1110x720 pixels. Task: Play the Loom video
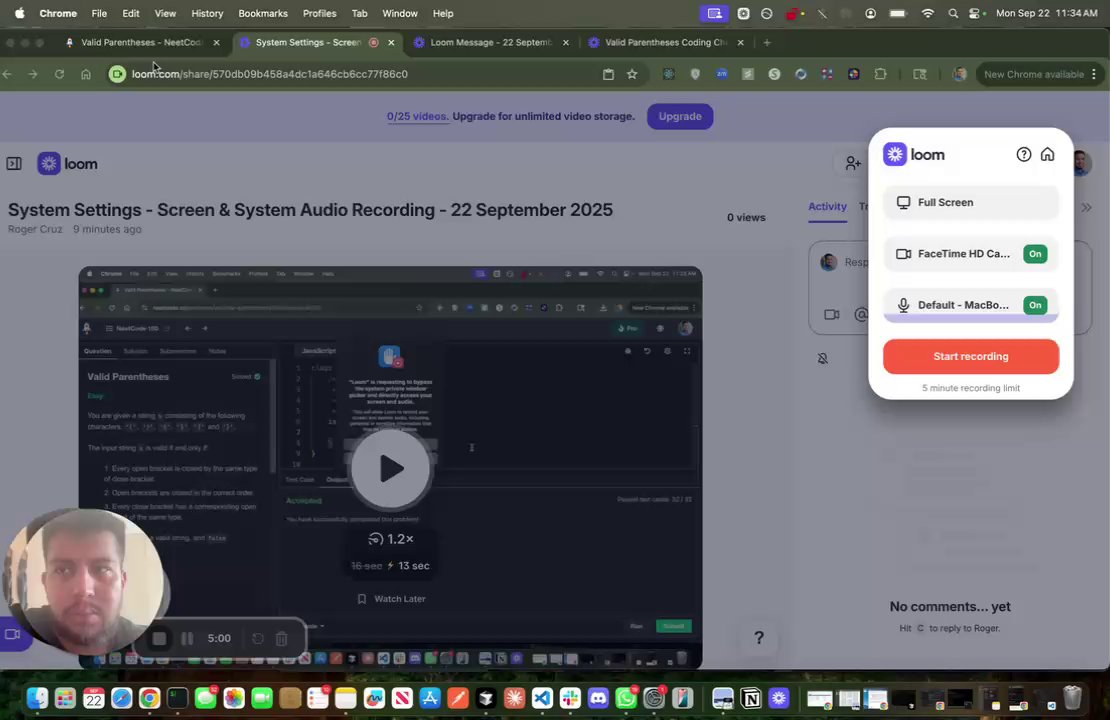[391, 468]
